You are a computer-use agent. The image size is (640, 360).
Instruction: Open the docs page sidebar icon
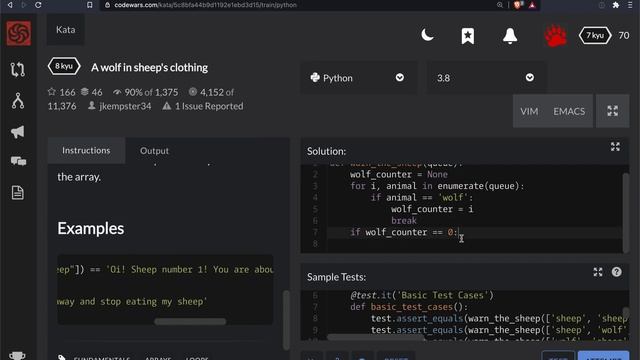point(18,193)
